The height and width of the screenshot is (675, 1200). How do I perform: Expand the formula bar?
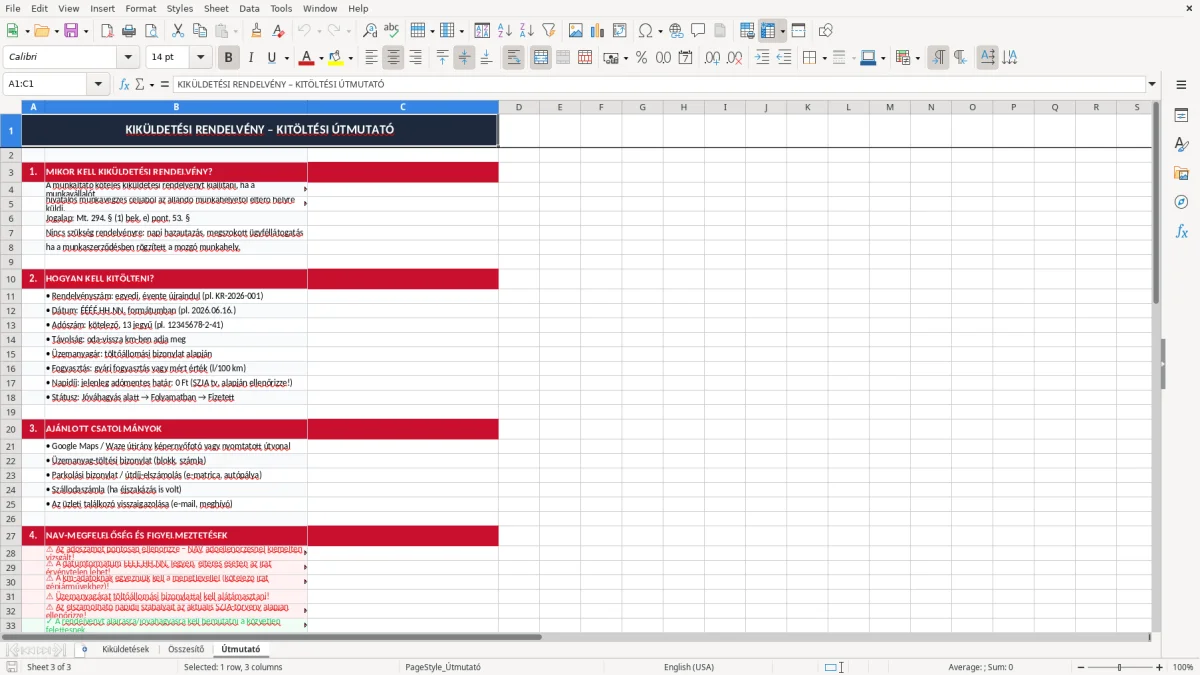point(1152,84)
